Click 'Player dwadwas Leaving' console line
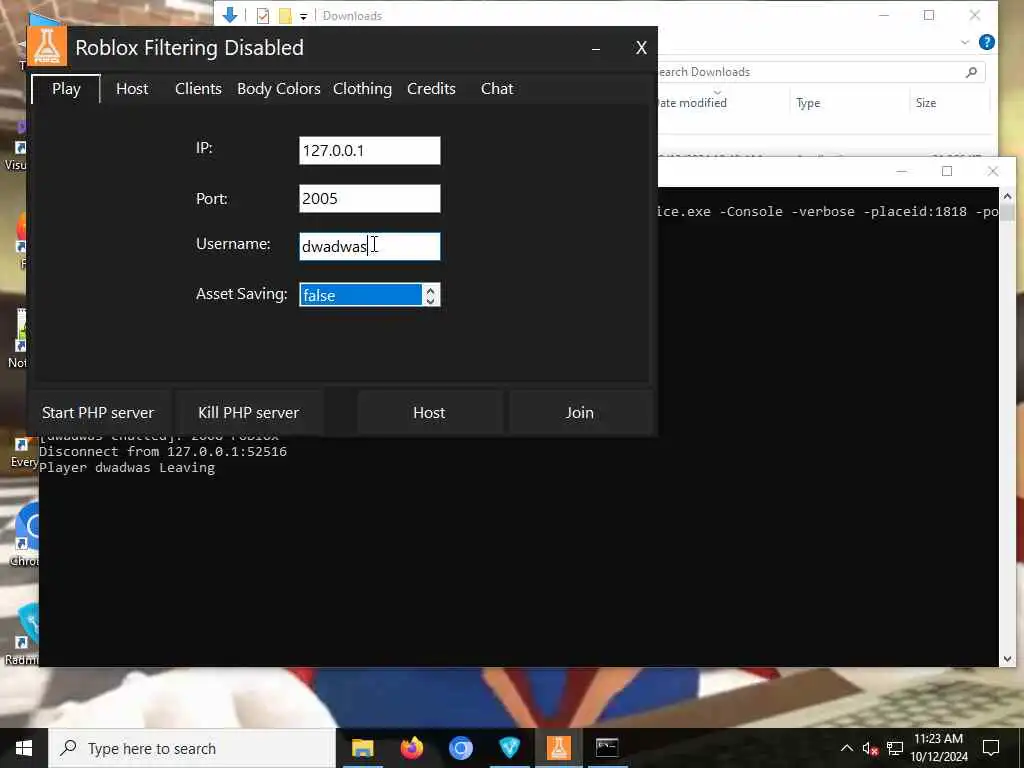This screenshot has height=768, width=1024. coord(127,468)
